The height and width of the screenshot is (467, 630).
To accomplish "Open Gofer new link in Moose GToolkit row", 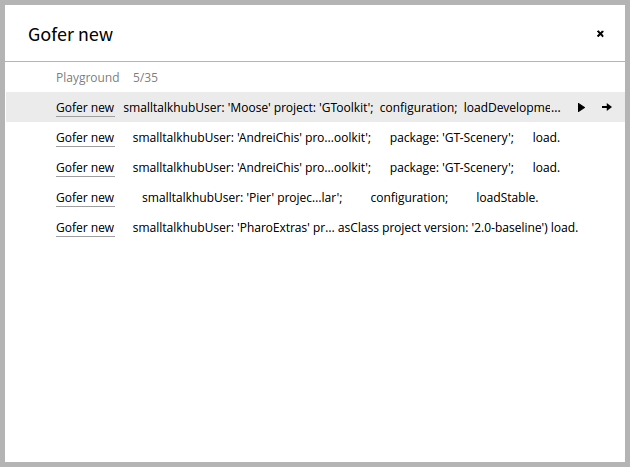I will pos(85,108).
